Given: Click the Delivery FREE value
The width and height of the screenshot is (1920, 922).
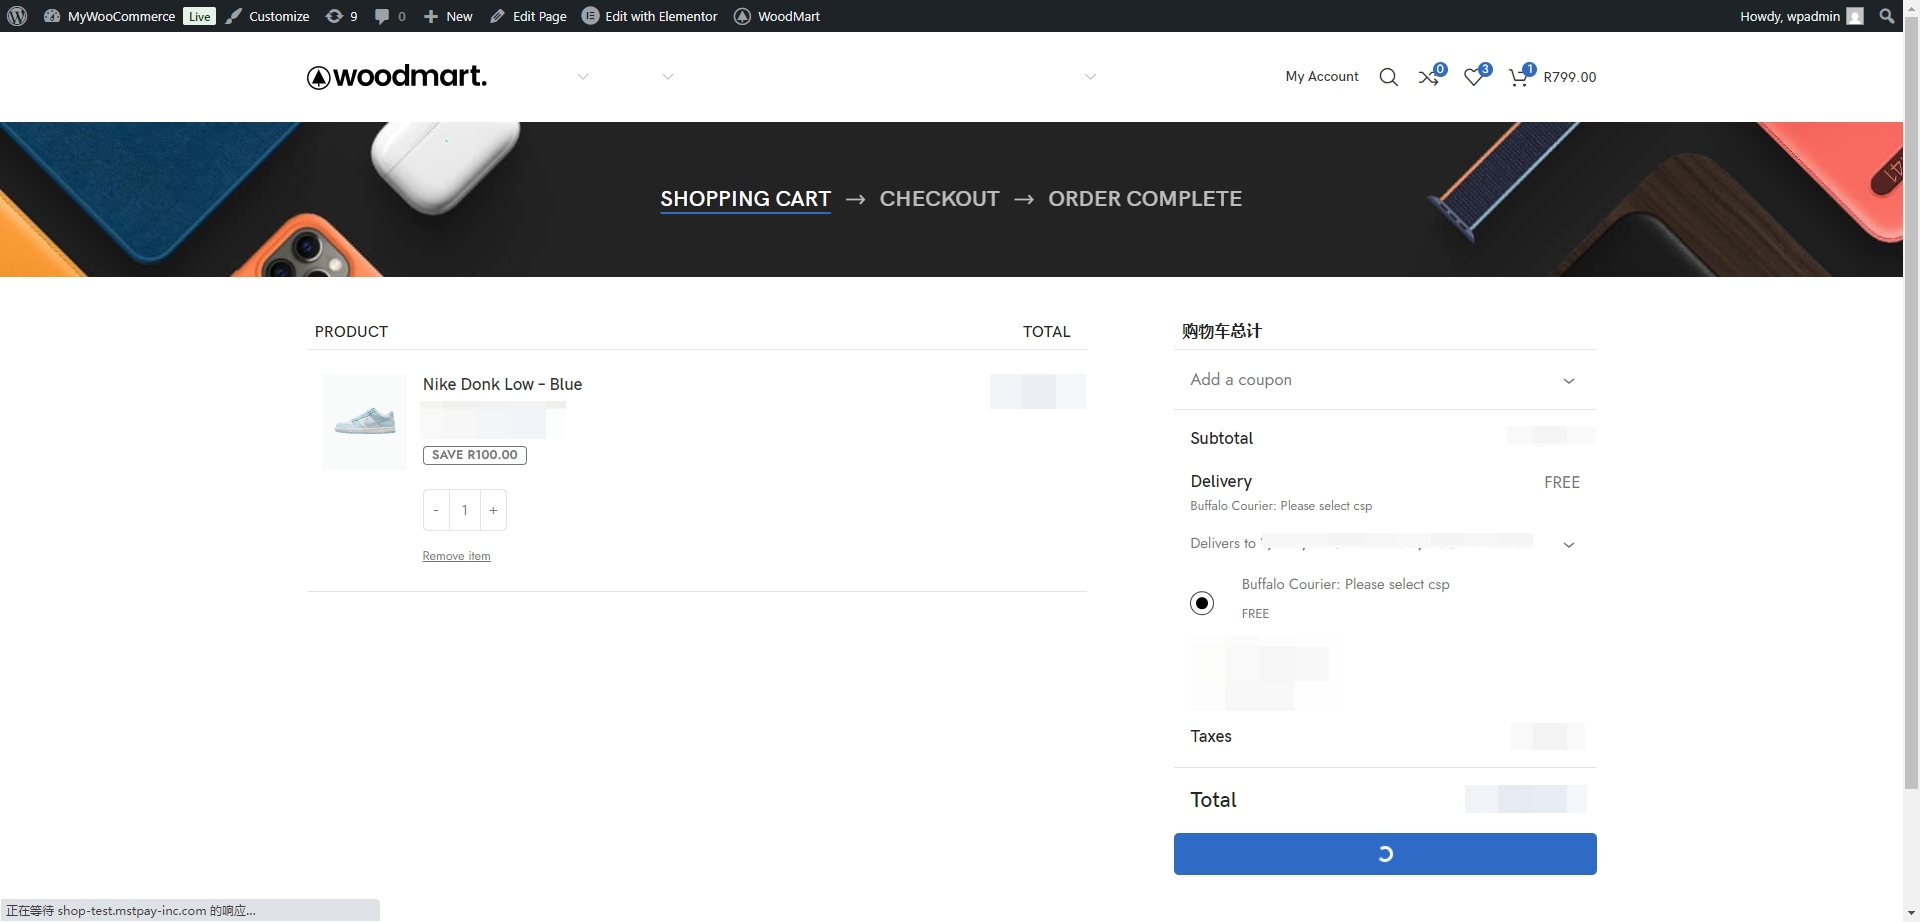Looking at the screenshot, I should tap(1562, 482).
